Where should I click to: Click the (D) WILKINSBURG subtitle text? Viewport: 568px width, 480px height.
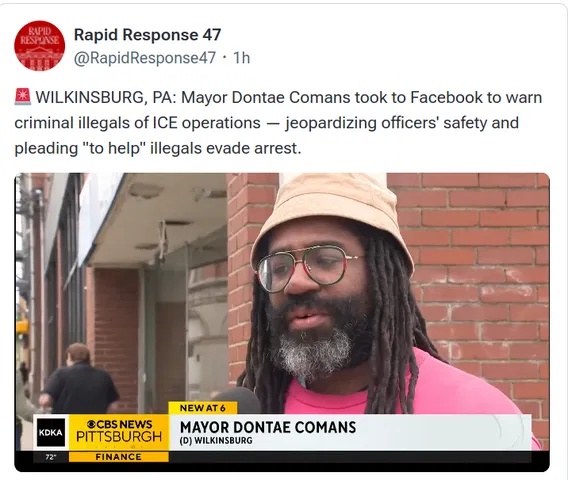click(x=216, y=441)
